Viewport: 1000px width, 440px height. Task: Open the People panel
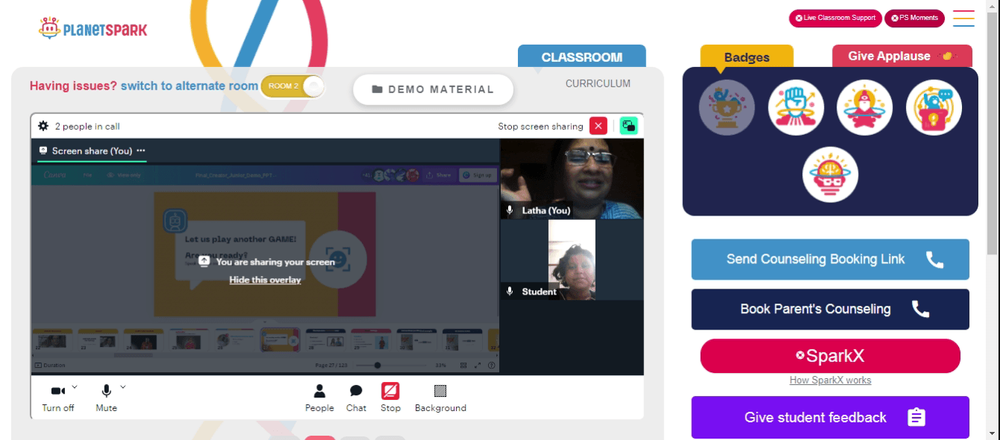pos(320,398)
